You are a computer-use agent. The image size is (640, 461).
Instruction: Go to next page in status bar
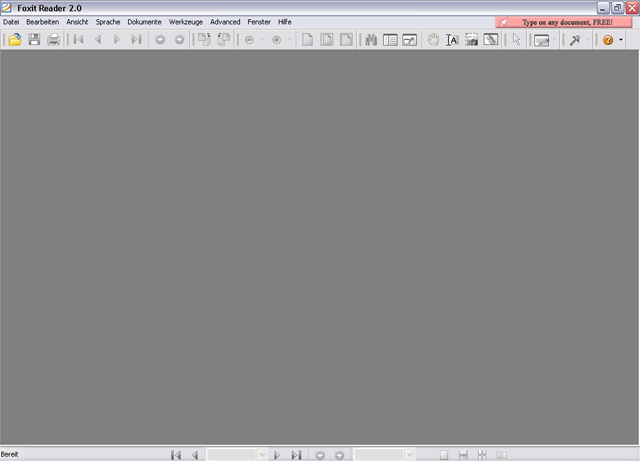[x=277, y=455]
